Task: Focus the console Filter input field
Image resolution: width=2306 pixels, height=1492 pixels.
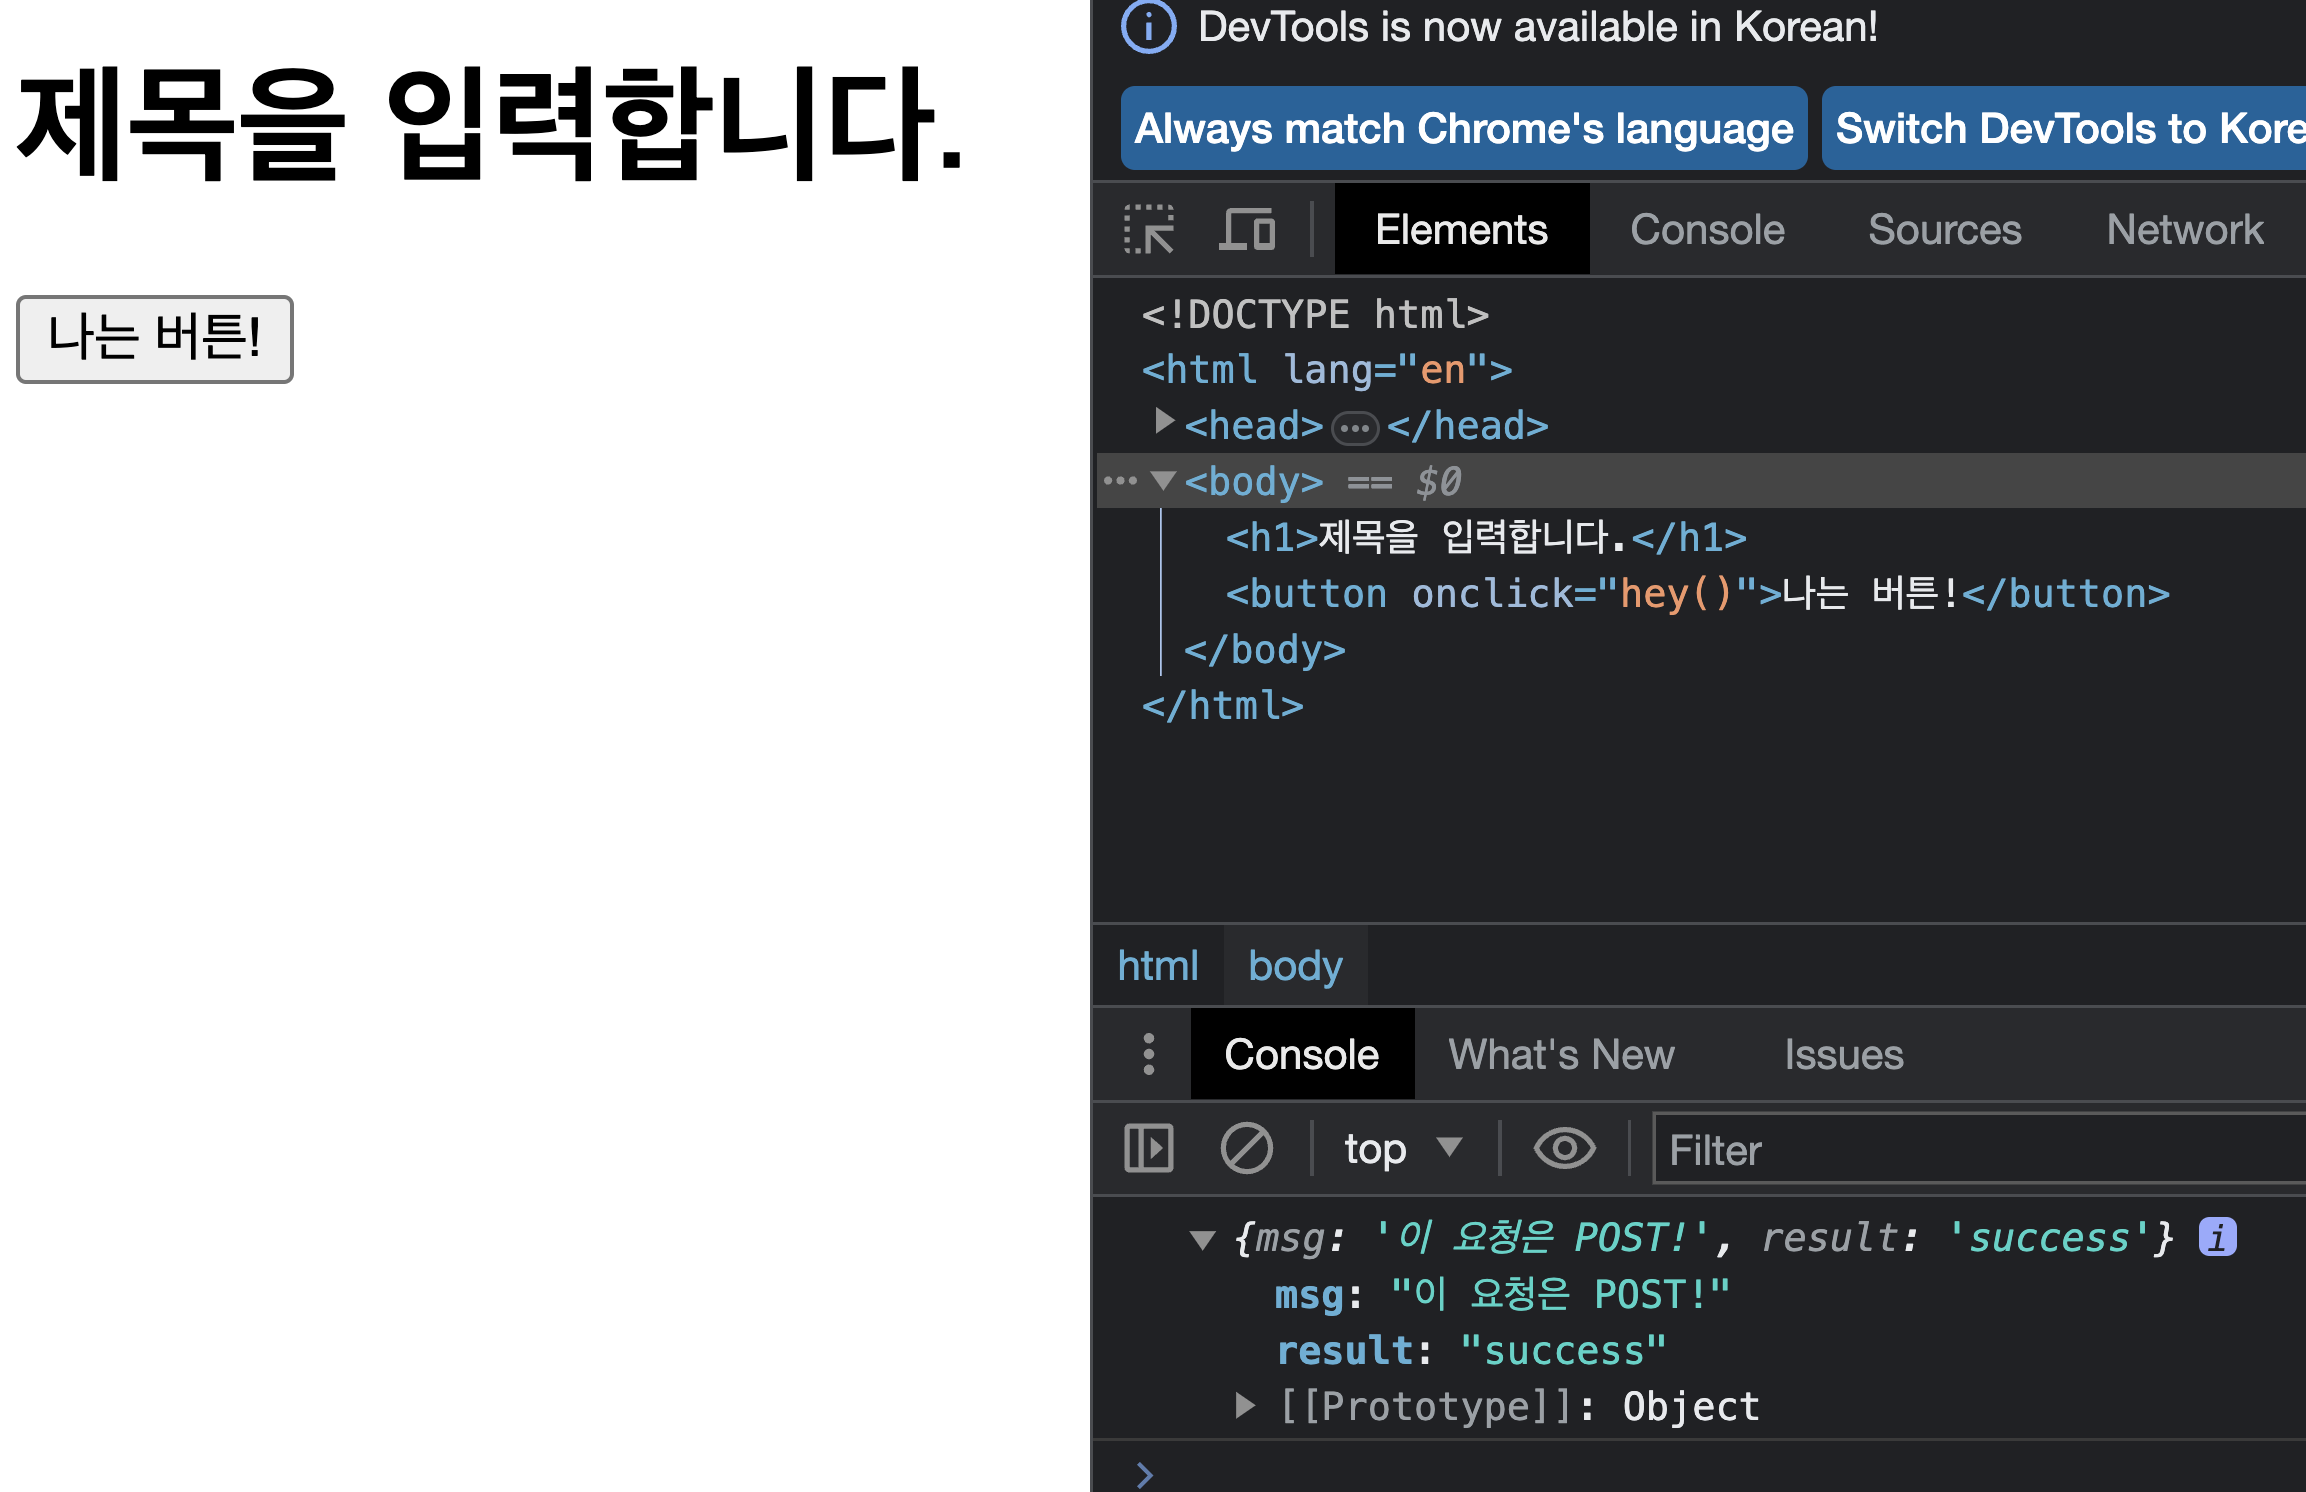Action: 1980,1149
